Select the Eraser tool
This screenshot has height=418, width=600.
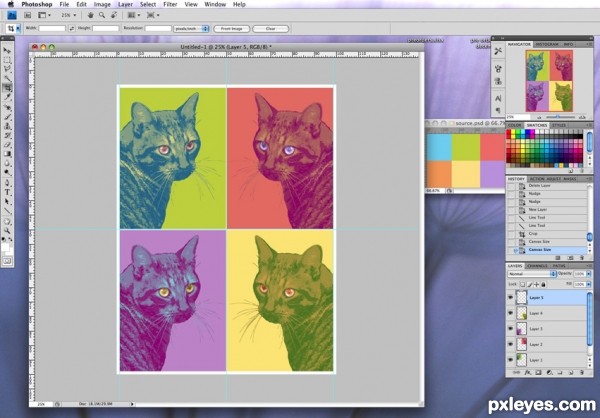[x=7, y=145]
